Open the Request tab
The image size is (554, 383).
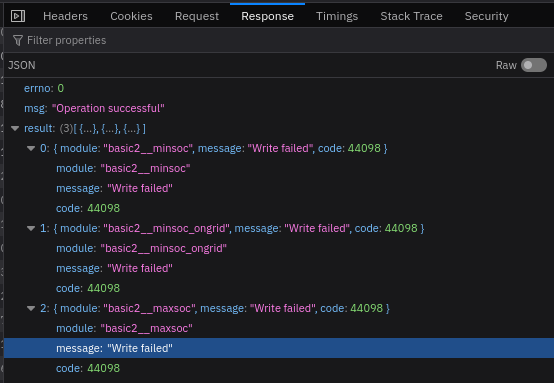(197, 16)
